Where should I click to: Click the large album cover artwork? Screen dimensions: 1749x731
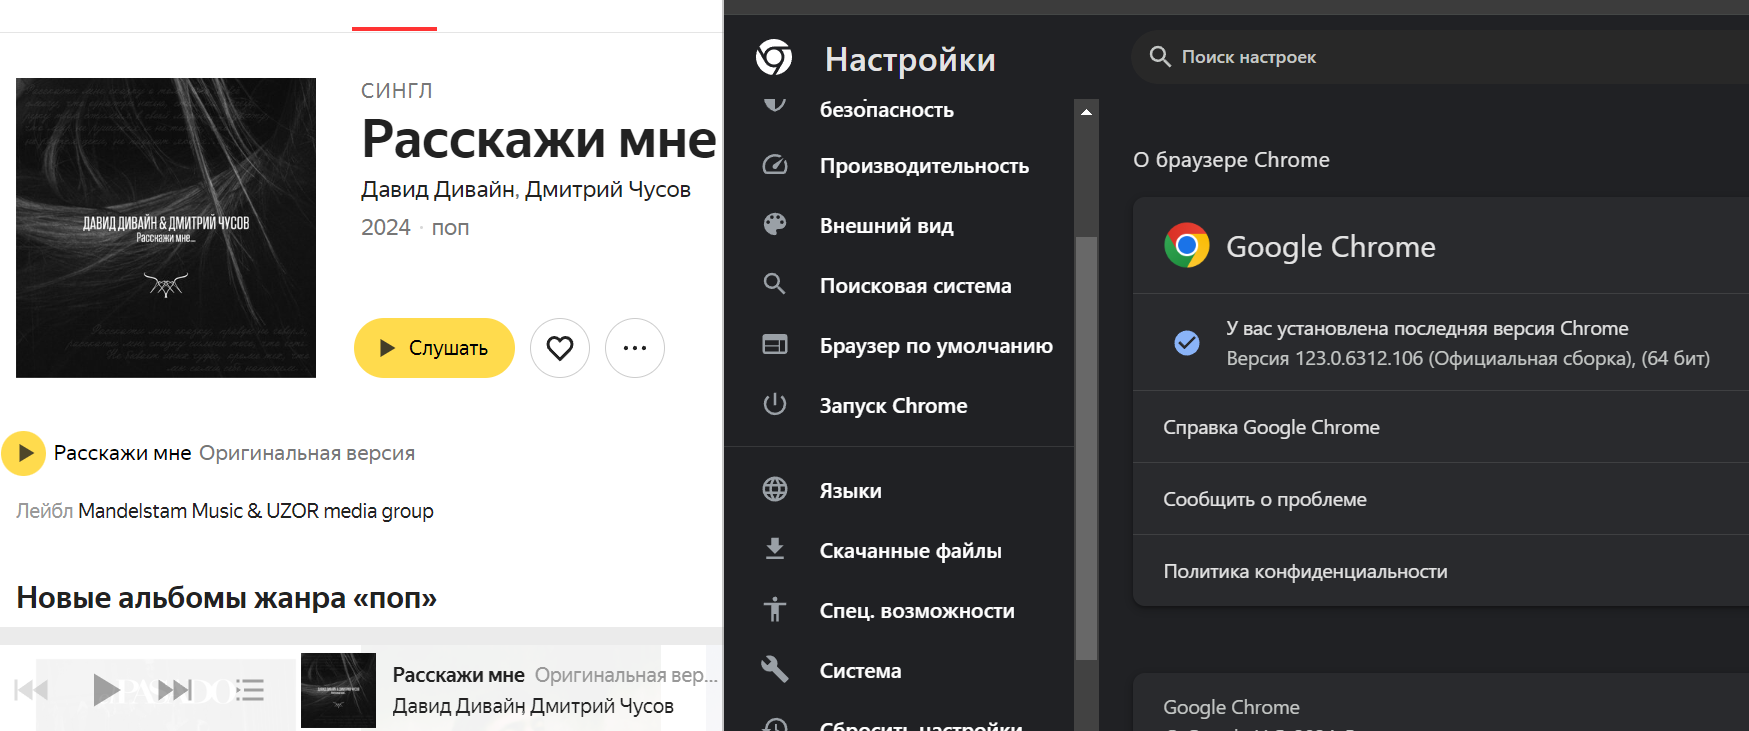(166, 228)
